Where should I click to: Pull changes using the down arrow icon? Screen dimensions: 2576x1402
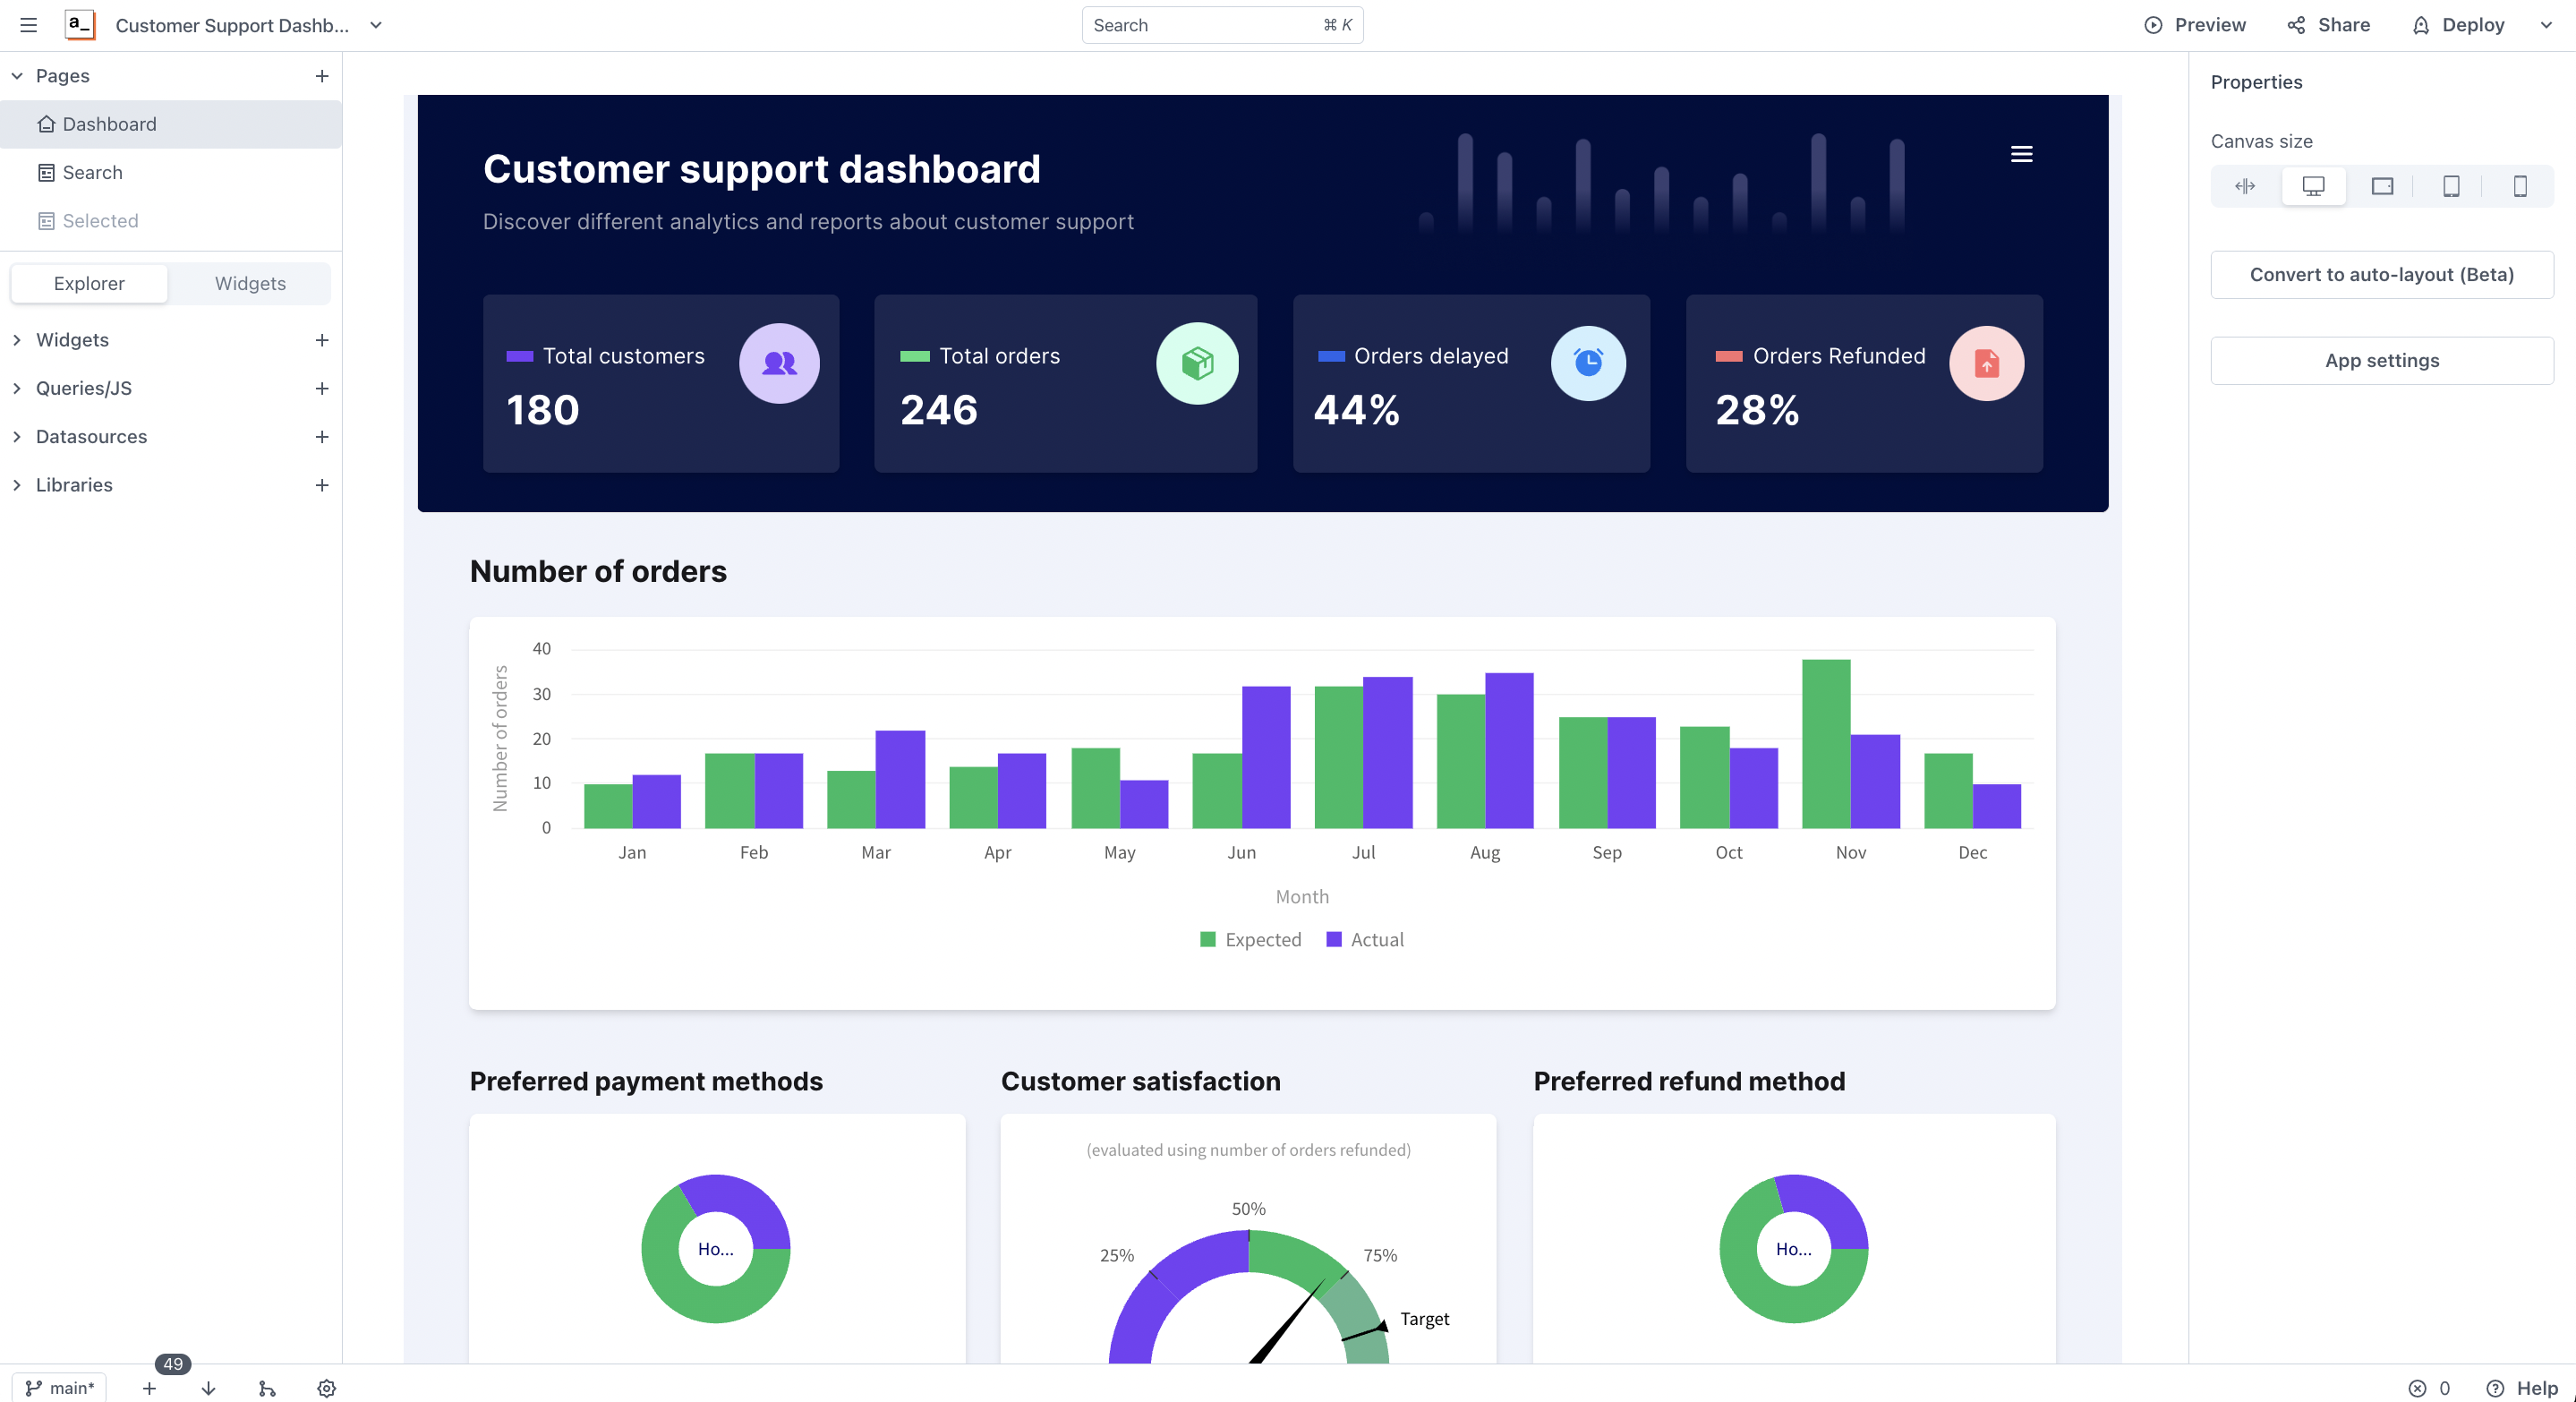[x=208, y=1388]
